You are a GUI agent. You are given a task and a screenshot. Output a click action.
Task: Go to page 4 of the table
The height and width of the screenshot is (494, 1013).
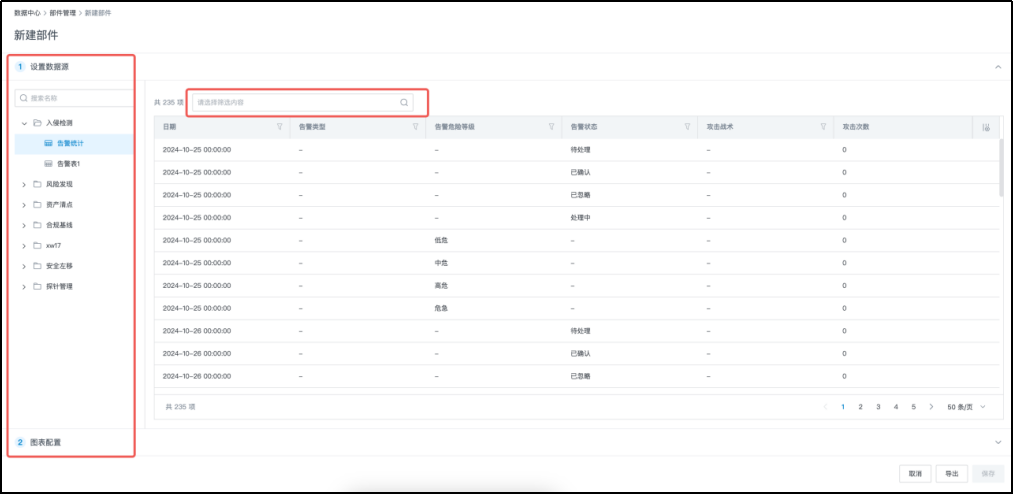(895, 407)
